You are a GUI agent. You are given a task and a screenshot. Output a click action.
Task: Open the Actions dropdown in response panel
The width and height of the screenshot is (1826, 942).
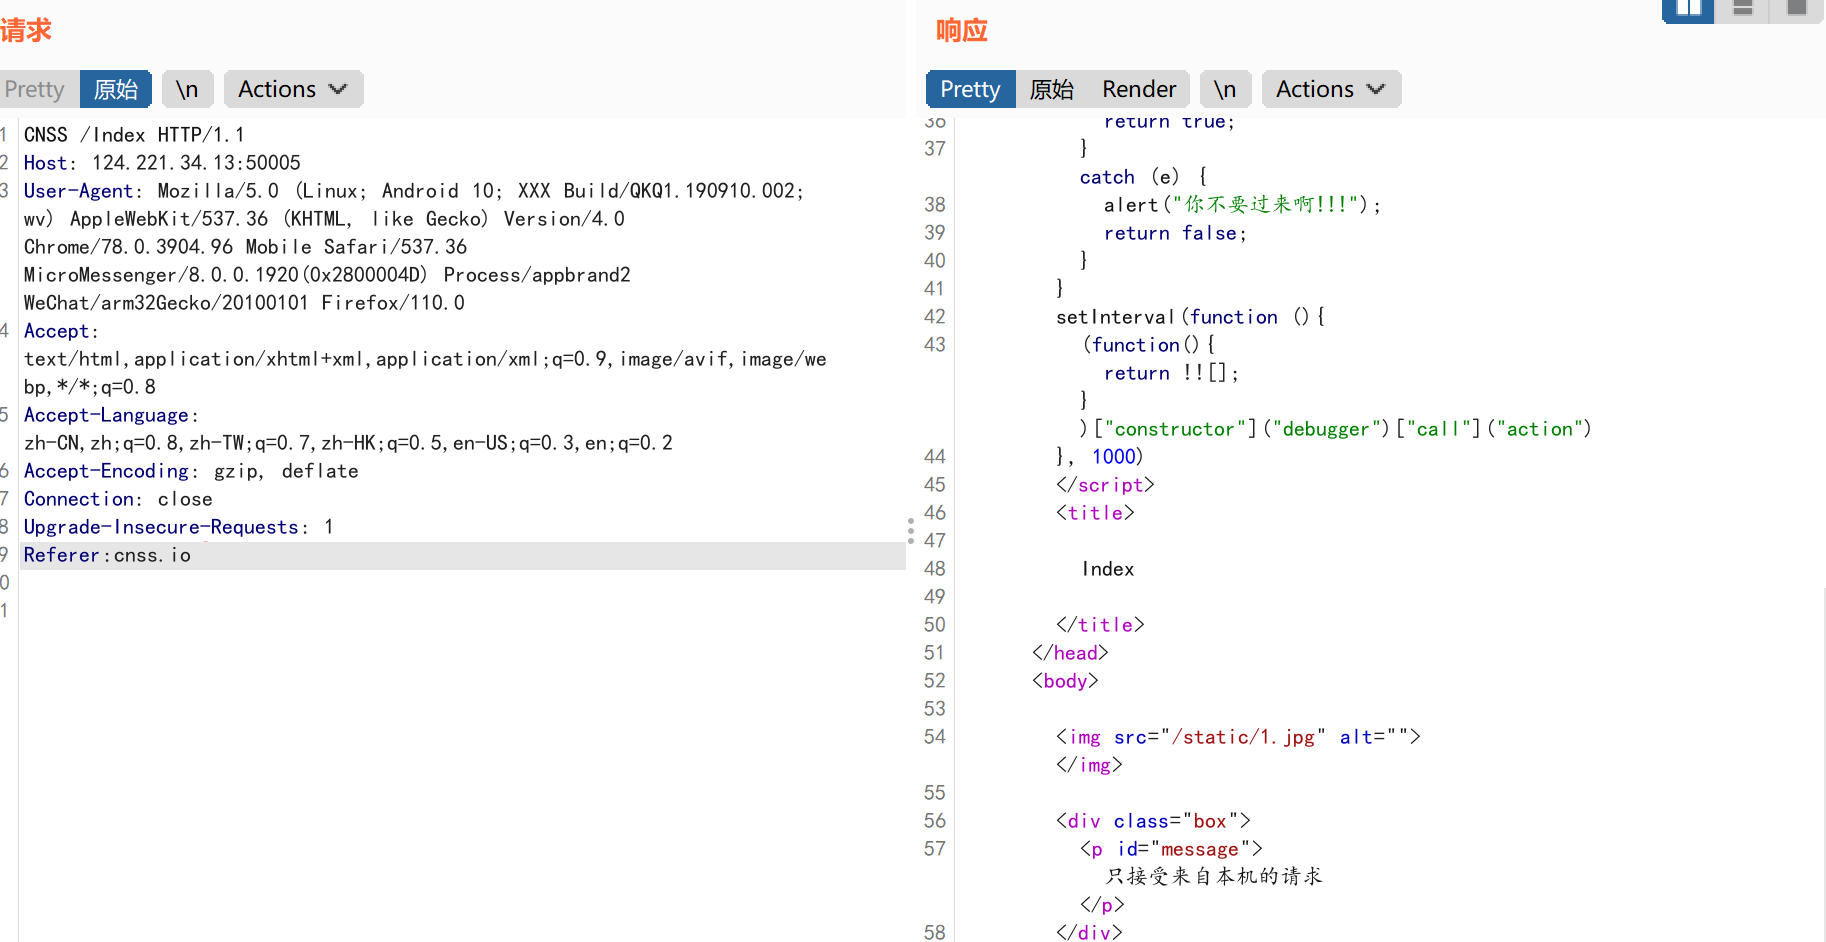pyautogui.click(x=1331, y=89)
